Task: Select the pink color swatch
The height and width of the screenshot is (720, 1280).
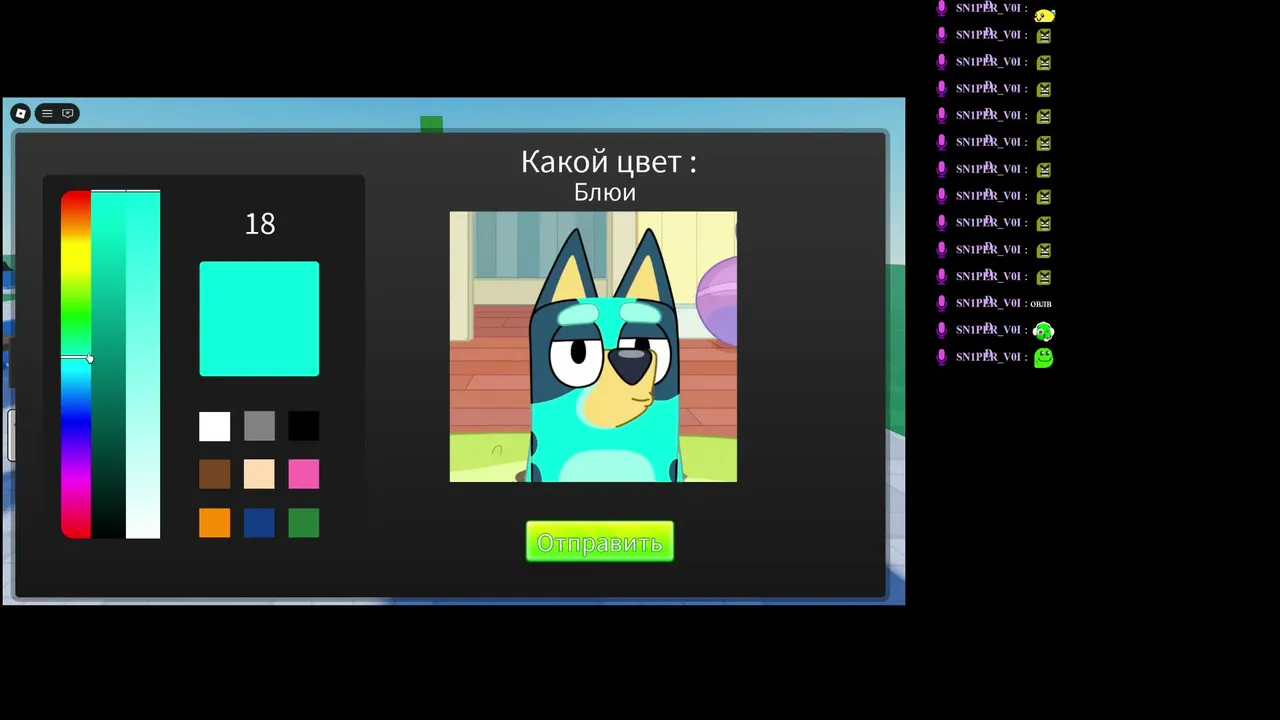Action: click(x=304, y=474)
